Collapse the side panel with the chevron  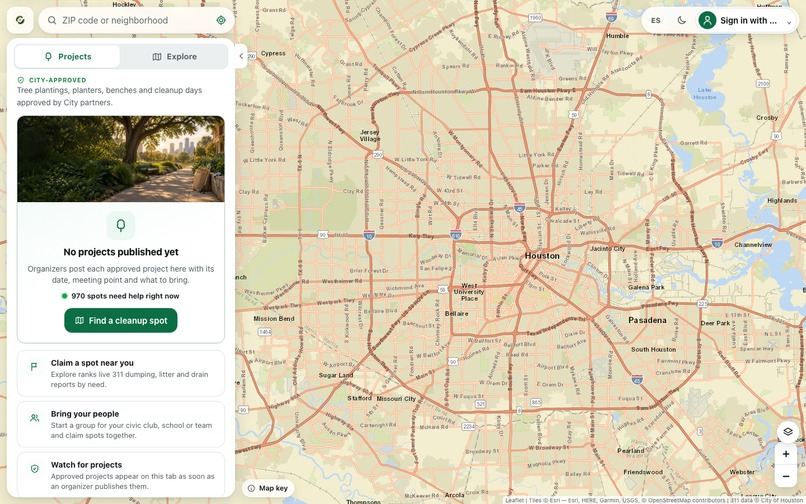click(x=241, y=56)
